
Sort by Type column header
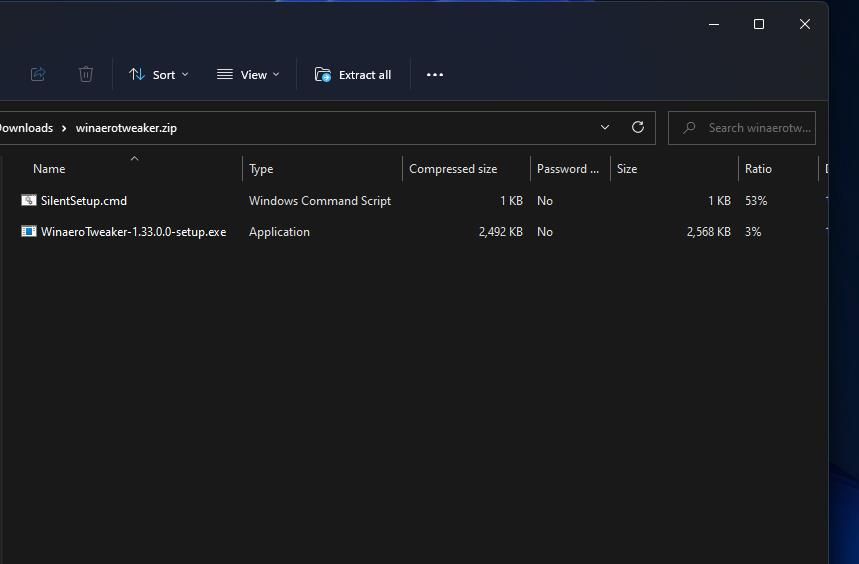261,169
